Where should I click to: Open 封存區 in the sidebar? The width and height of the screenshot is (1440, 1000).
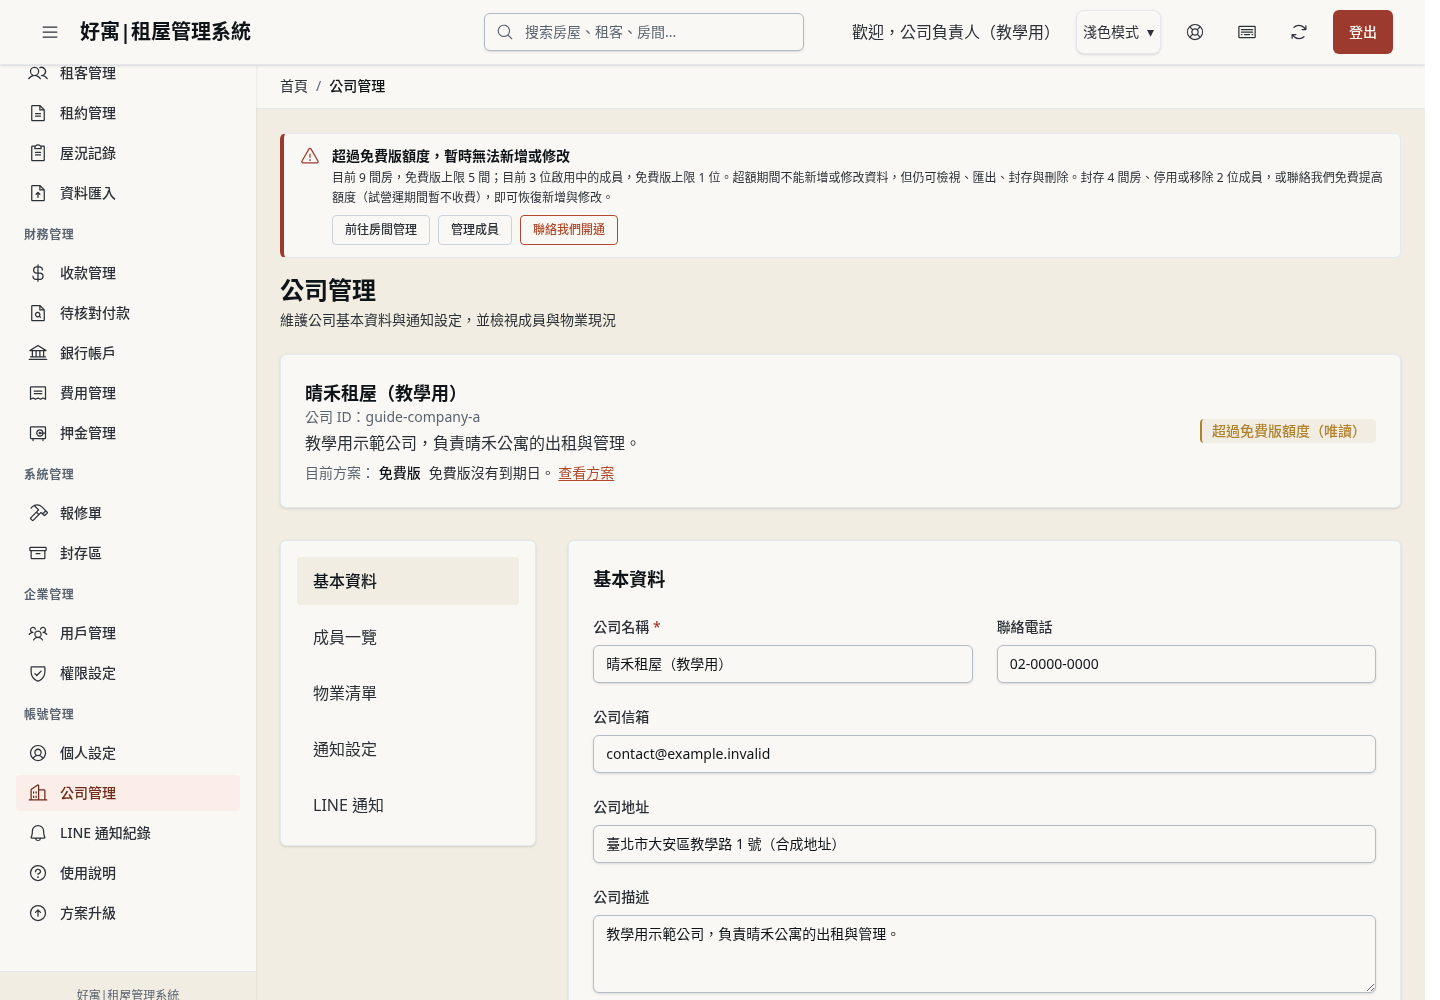coord(128,553)
